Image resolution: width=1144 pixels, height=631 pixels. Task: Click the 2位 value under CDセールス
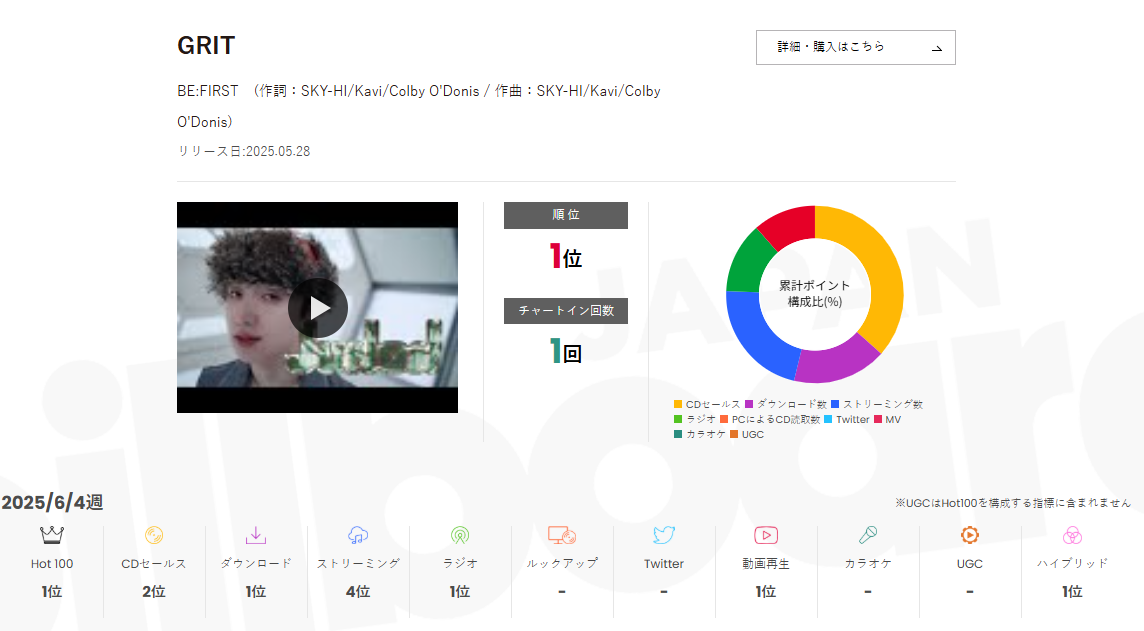[x=154, y=592]
